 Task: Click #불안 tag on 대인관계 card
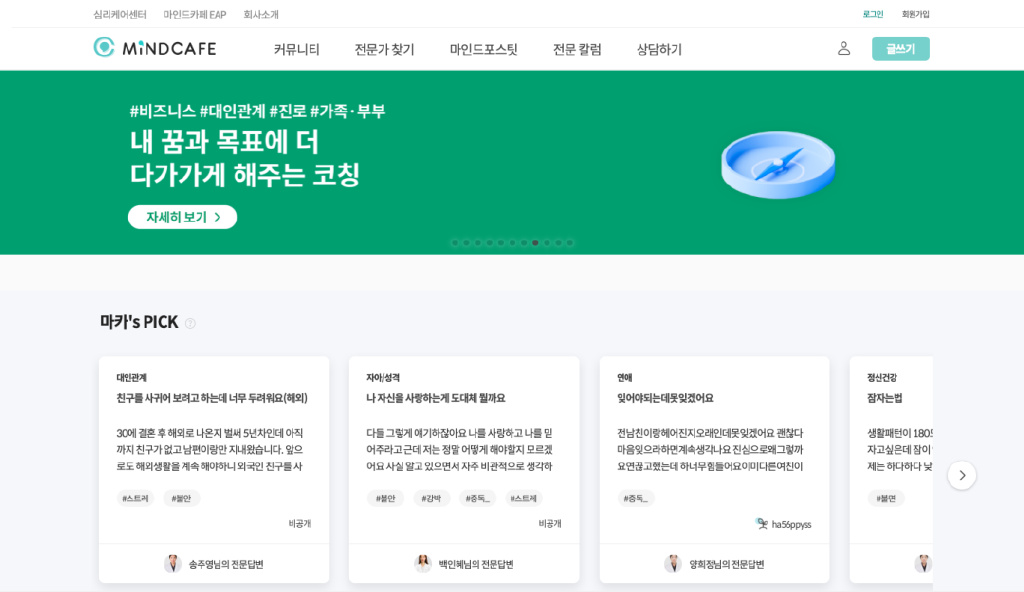coord(181,498)
